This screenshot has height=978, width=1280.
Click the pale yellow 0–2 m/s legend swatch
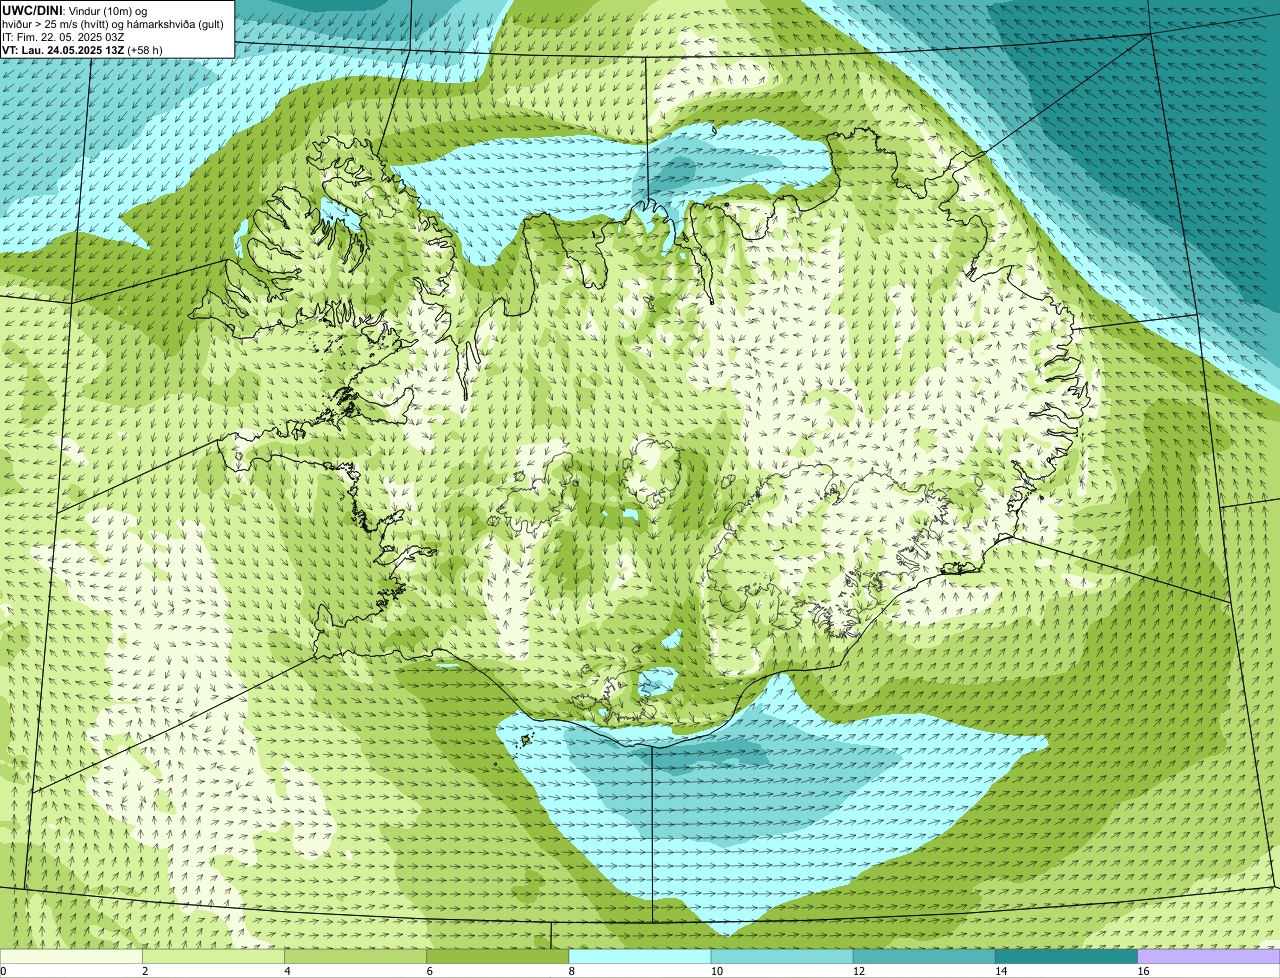click(71, 957)
